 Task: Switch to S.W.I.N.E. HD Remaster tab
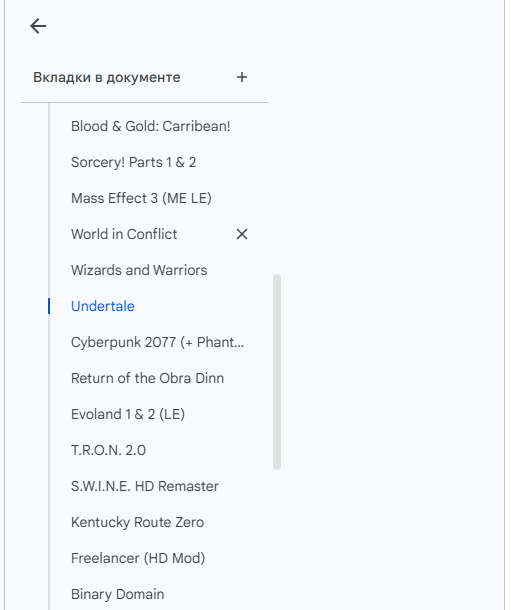tap(145, 486)
